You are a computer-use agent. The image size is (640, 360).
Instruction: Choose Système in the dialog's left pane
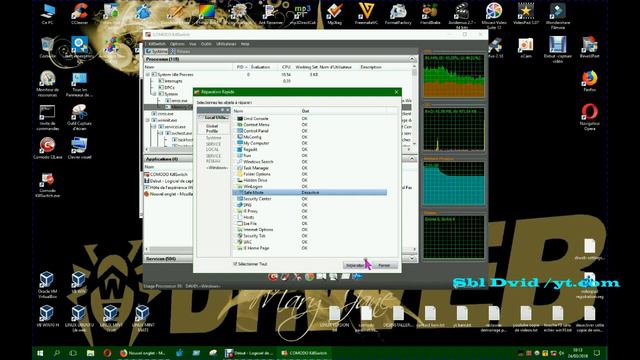(213, 138)
